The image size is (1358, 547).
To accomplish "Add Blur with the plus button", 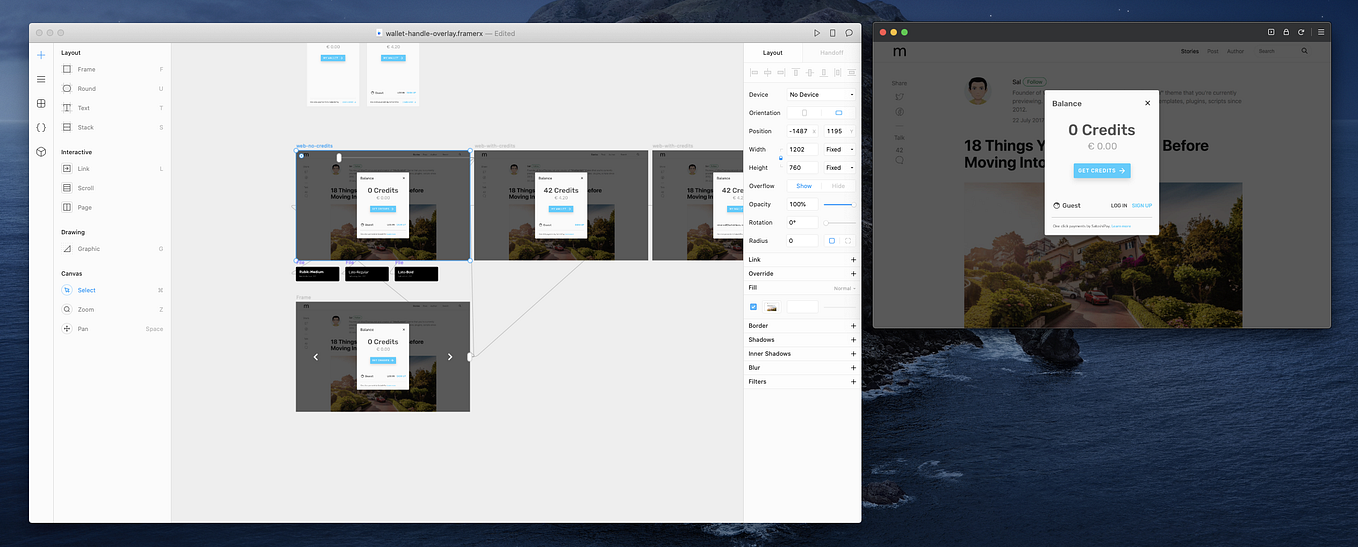I will [x=853, y=368].
